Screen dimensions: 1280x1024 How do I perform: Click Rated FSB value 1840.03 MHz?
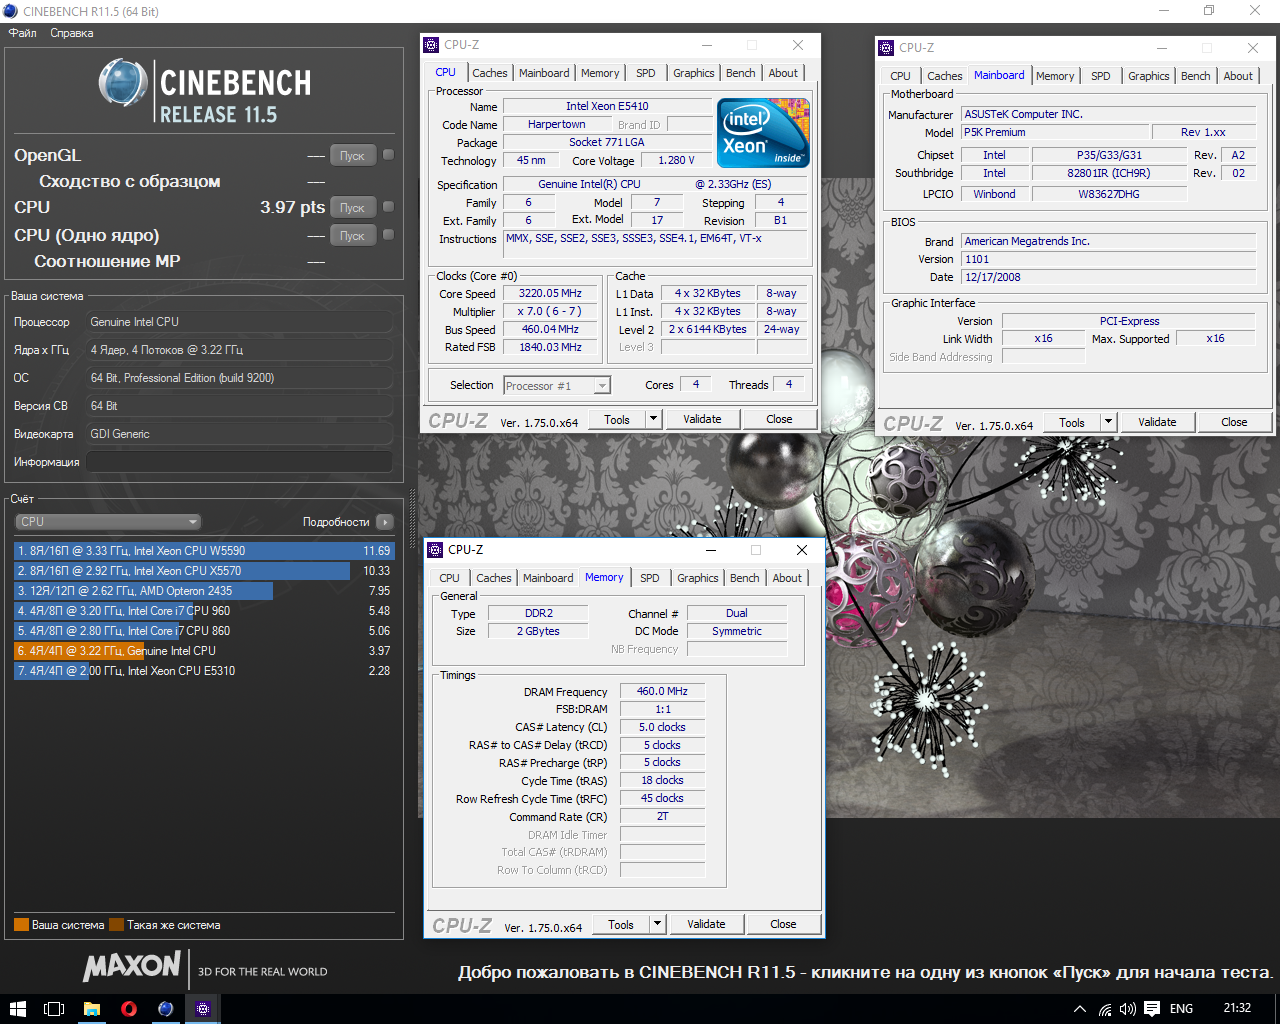click(x=550, y=347)
